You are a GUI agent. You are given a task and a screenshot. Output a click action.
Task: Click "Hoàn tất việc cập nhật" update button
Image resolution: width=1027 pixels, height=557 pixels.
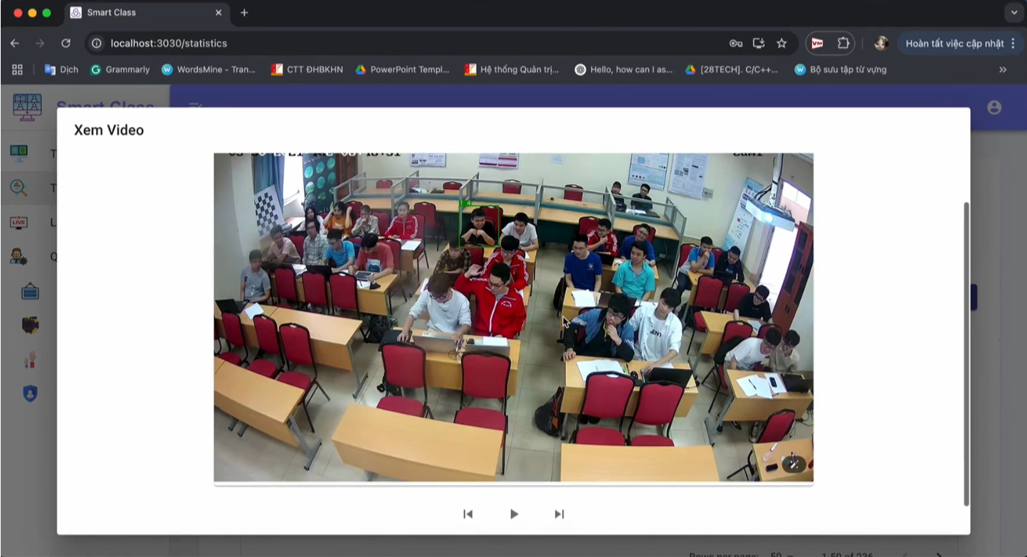(954, 43)
